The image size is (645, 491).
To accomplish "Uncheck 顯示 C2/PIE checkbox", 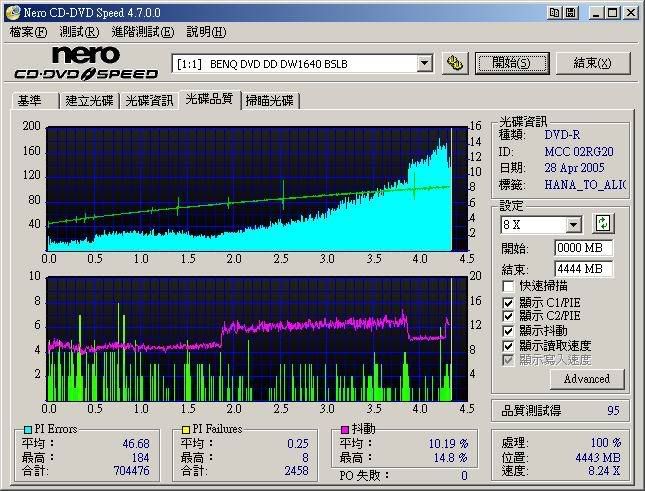I will [x=508, y=316].
